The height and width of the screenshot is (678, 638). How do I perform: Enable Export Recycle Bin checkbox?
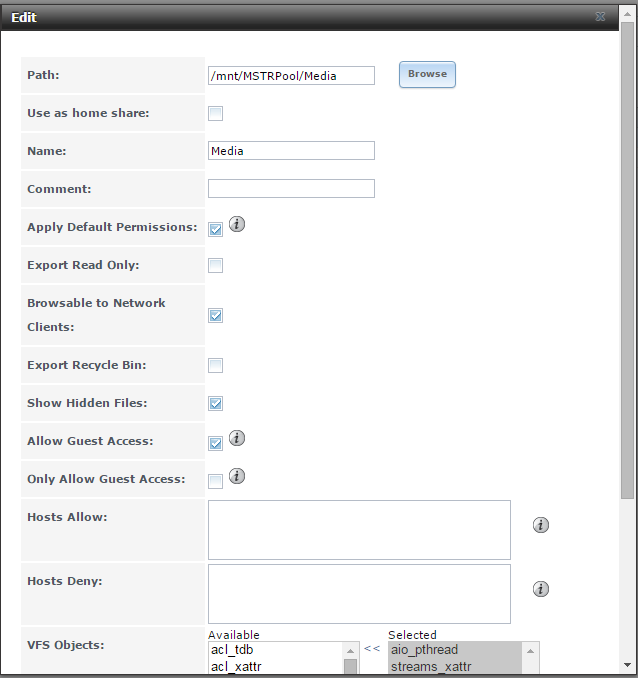coord(215,365)
